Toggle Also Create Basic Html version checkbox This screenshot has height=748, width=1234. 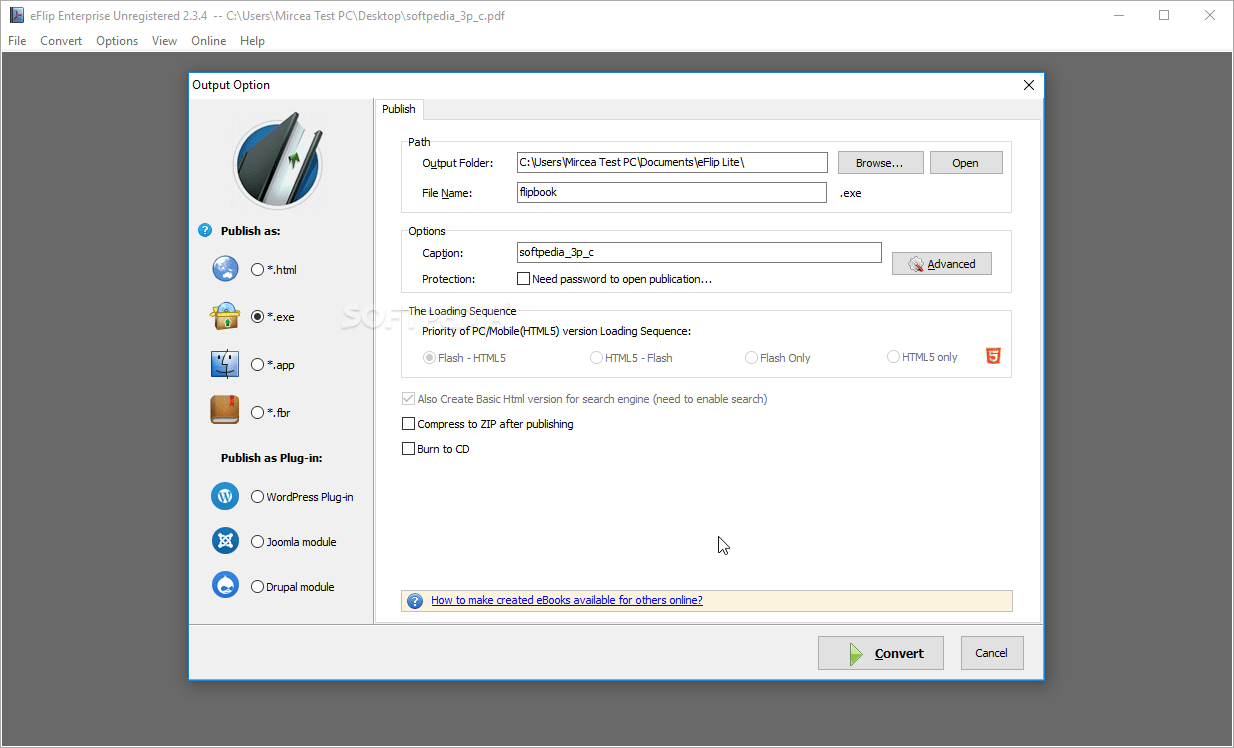tap(408, 399)
